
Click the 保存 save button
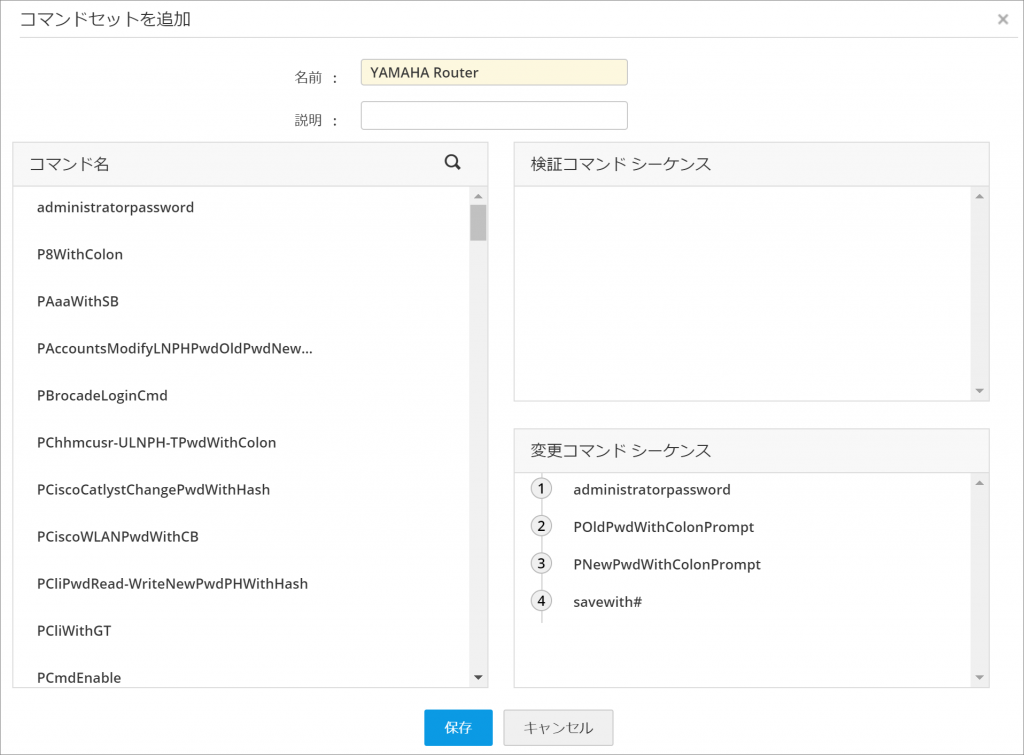tap(458, 728)
